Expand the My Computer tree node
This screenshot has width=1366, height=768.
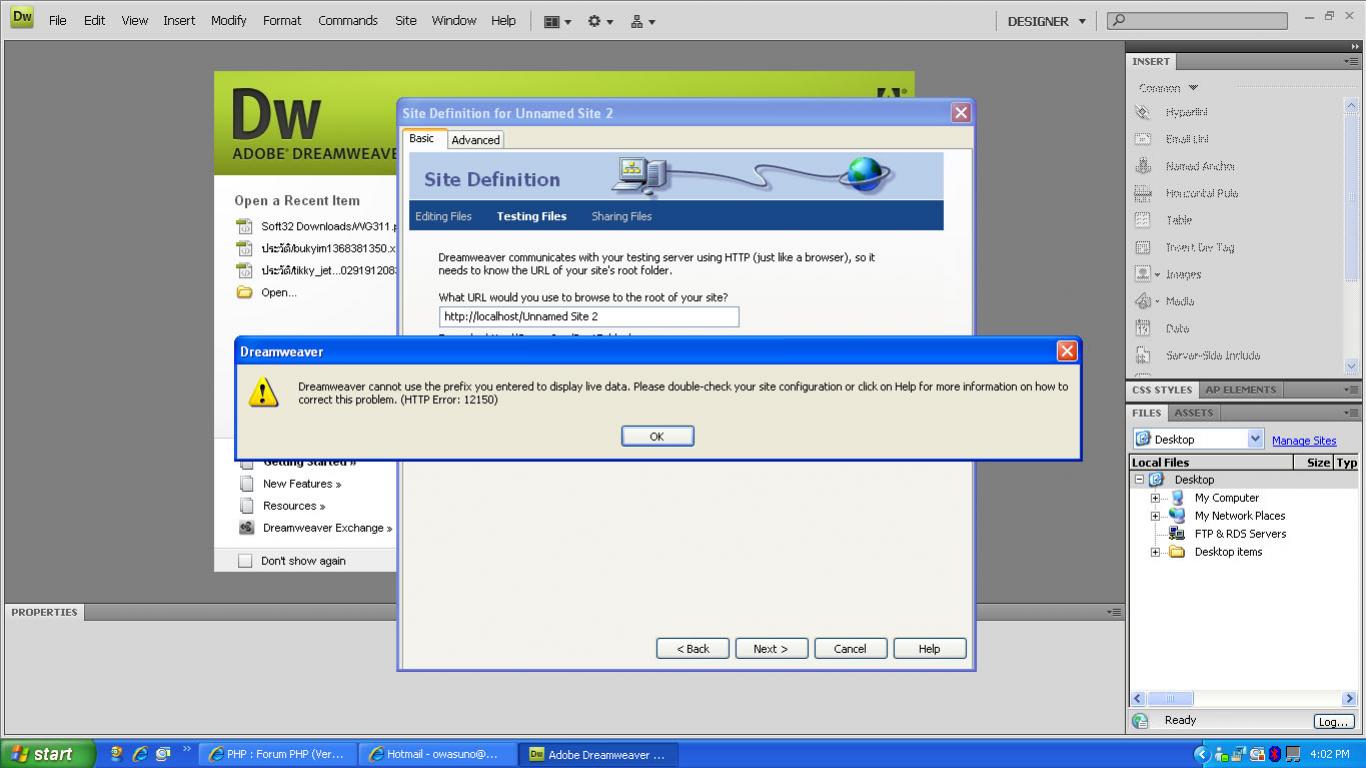[1155, 498]
